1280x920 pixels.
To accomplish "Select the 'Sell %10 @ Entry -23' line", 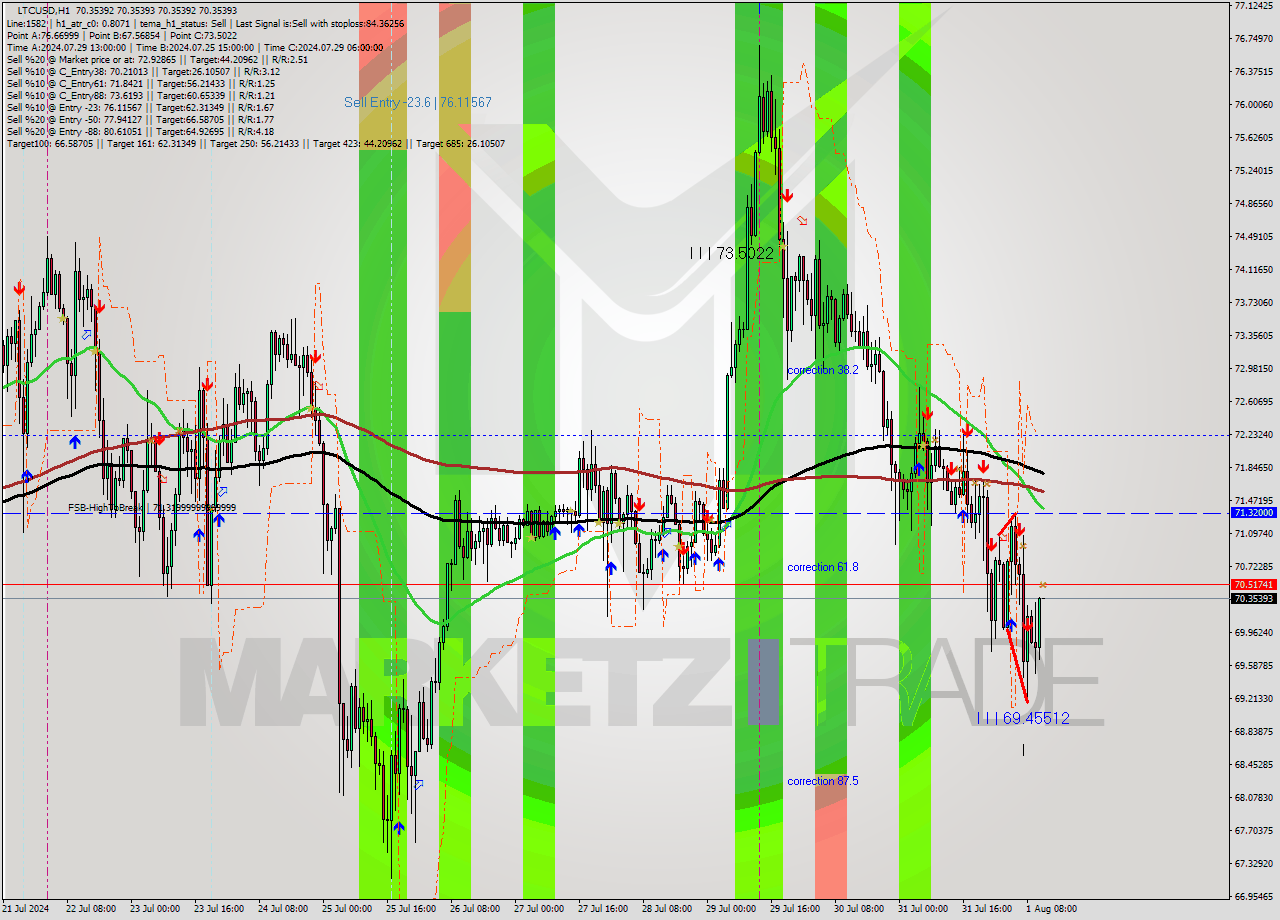I will coord(140,107).
